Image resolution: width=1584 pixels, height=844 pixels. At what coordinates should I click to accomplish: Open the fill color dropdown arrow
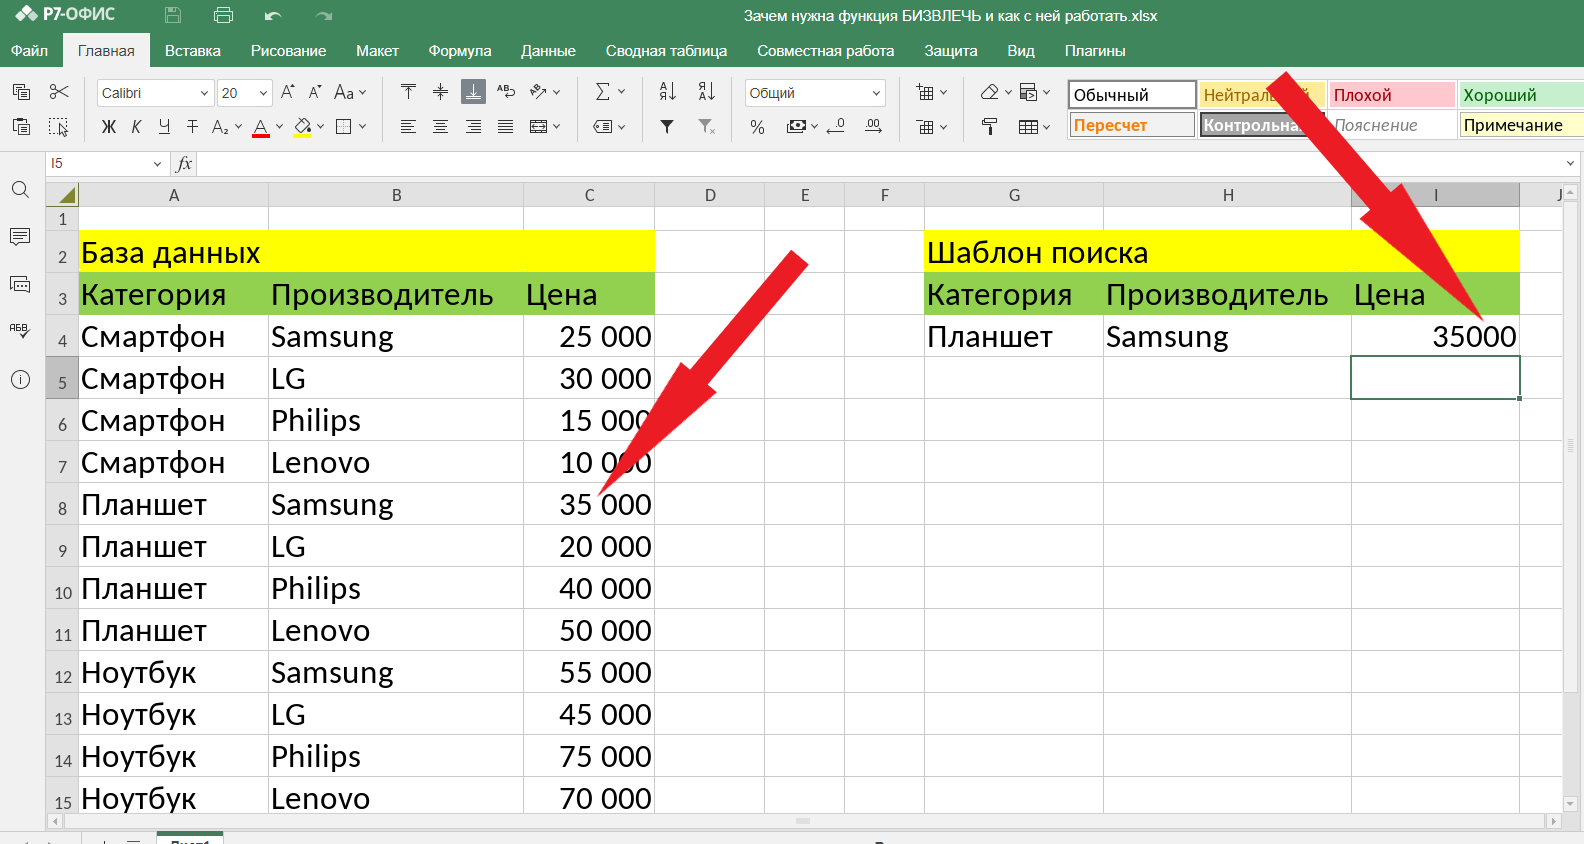pyautogui.click(x=321, y=127)
